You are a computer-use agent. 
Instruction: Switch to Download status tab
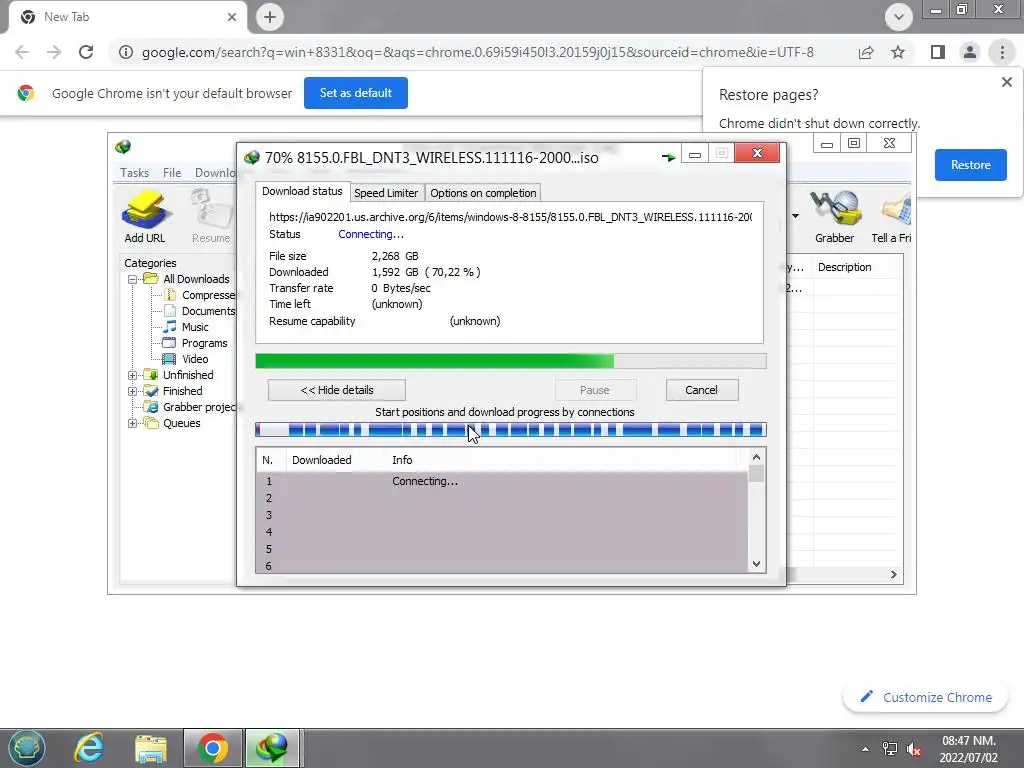[x=302, y=191]
